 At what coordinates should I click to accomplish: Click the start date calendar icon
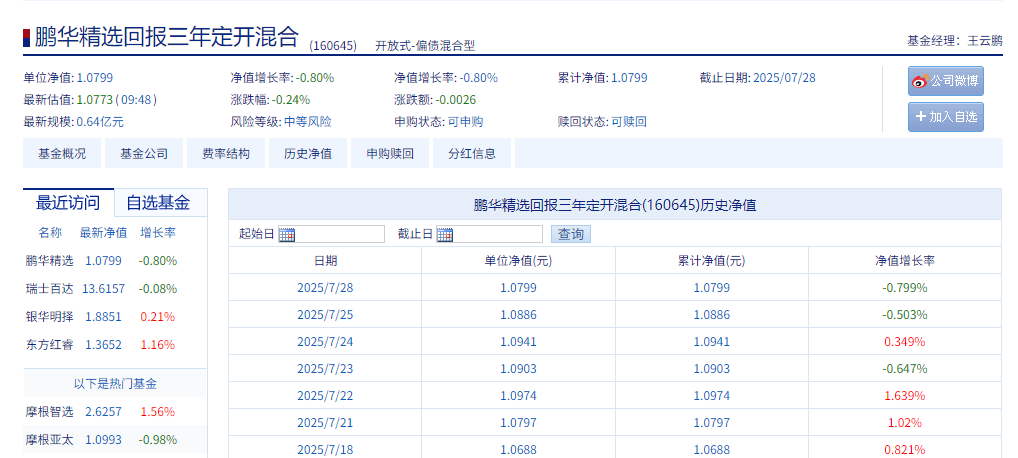pos(287,235)
